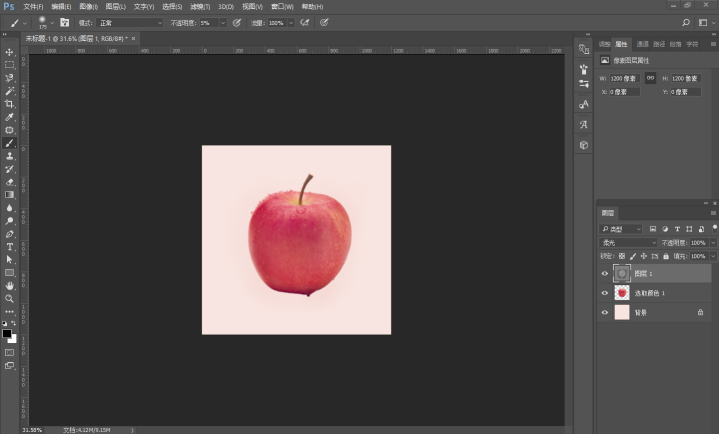
Task: Open tool preset picker arrow
Action: (24, 22)
